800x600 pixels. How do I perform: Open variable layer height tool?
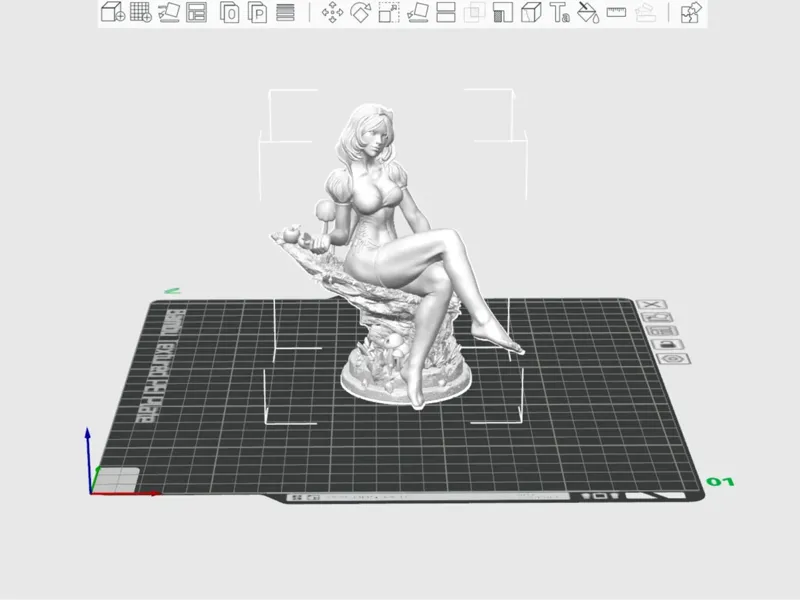click(x=286, y=12)
